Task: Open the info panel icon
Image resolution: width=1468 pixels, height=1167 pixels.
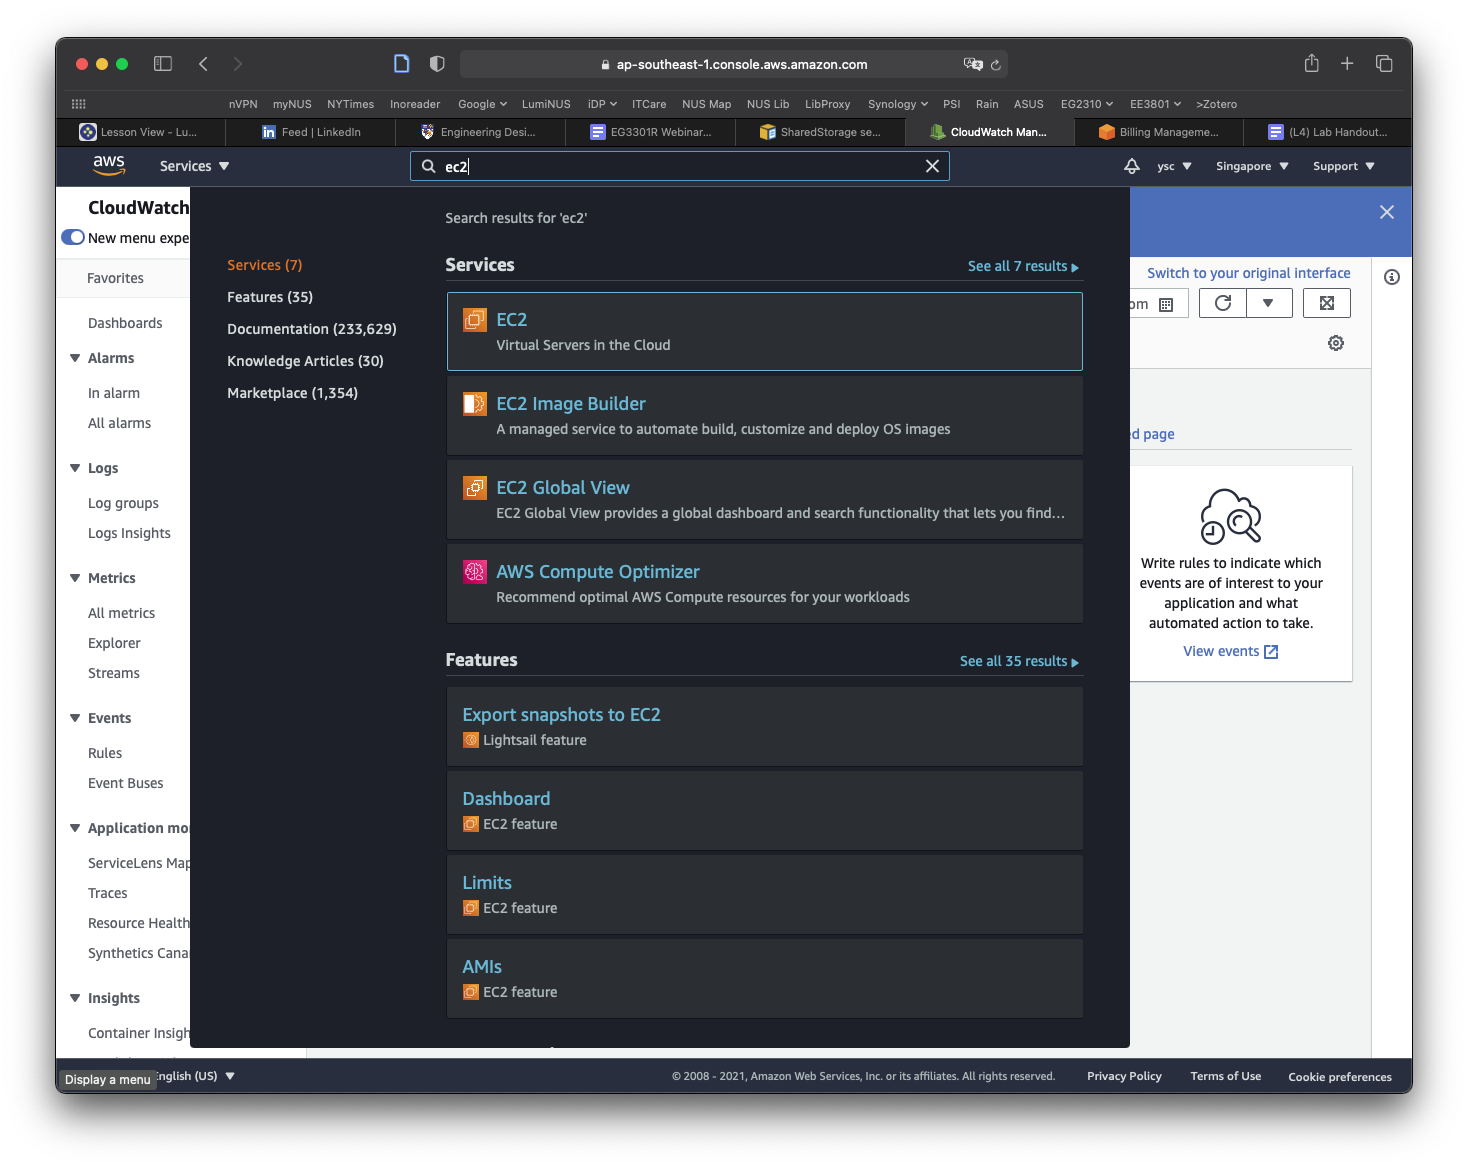Action: pos(1391,277)
